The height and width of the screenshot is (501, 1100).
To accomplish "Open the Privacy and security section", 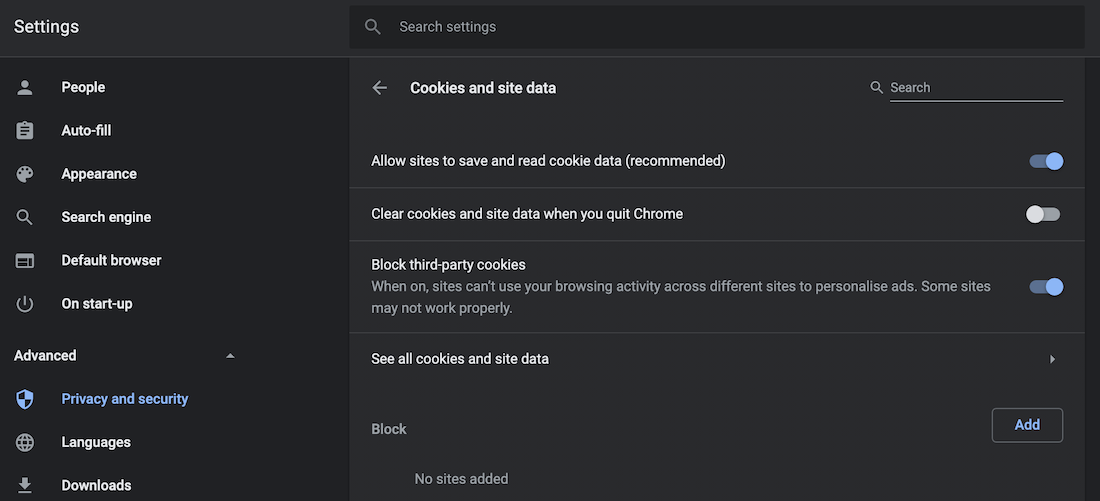I will 125,399.
